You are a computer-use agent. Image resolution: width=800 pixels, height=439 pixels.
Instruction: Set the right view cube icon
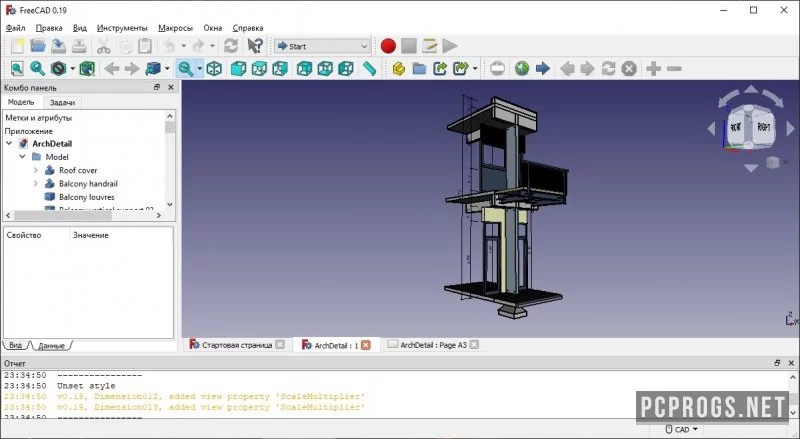280,68
